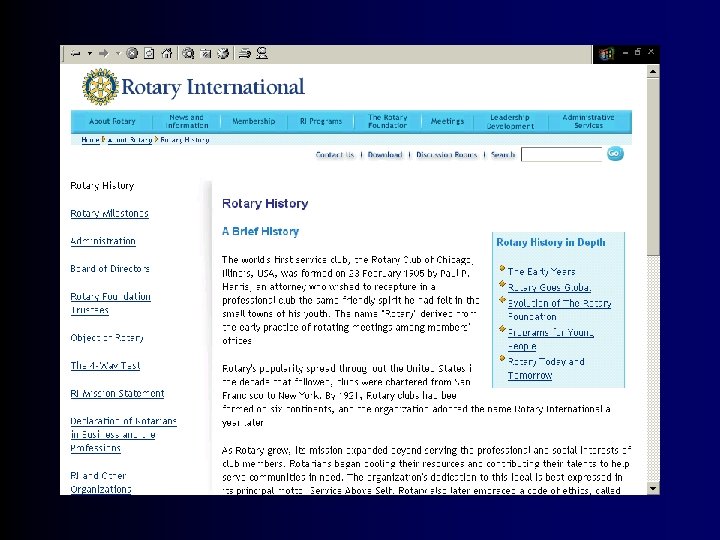The height and width of the screenshot is (540, 720).
Task: Open the Administrative Services menu
Action: point(589,121)
